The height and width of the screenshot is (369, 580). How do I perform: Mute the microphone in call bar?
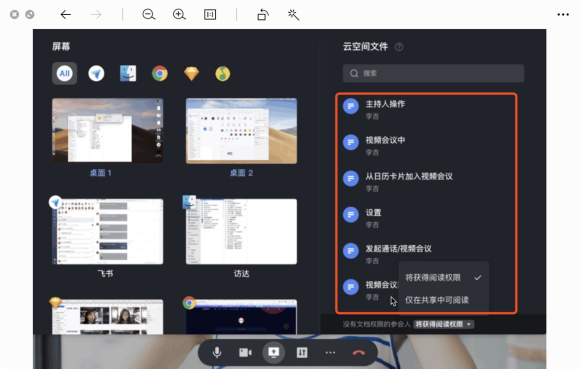click(x=217, y=352)
